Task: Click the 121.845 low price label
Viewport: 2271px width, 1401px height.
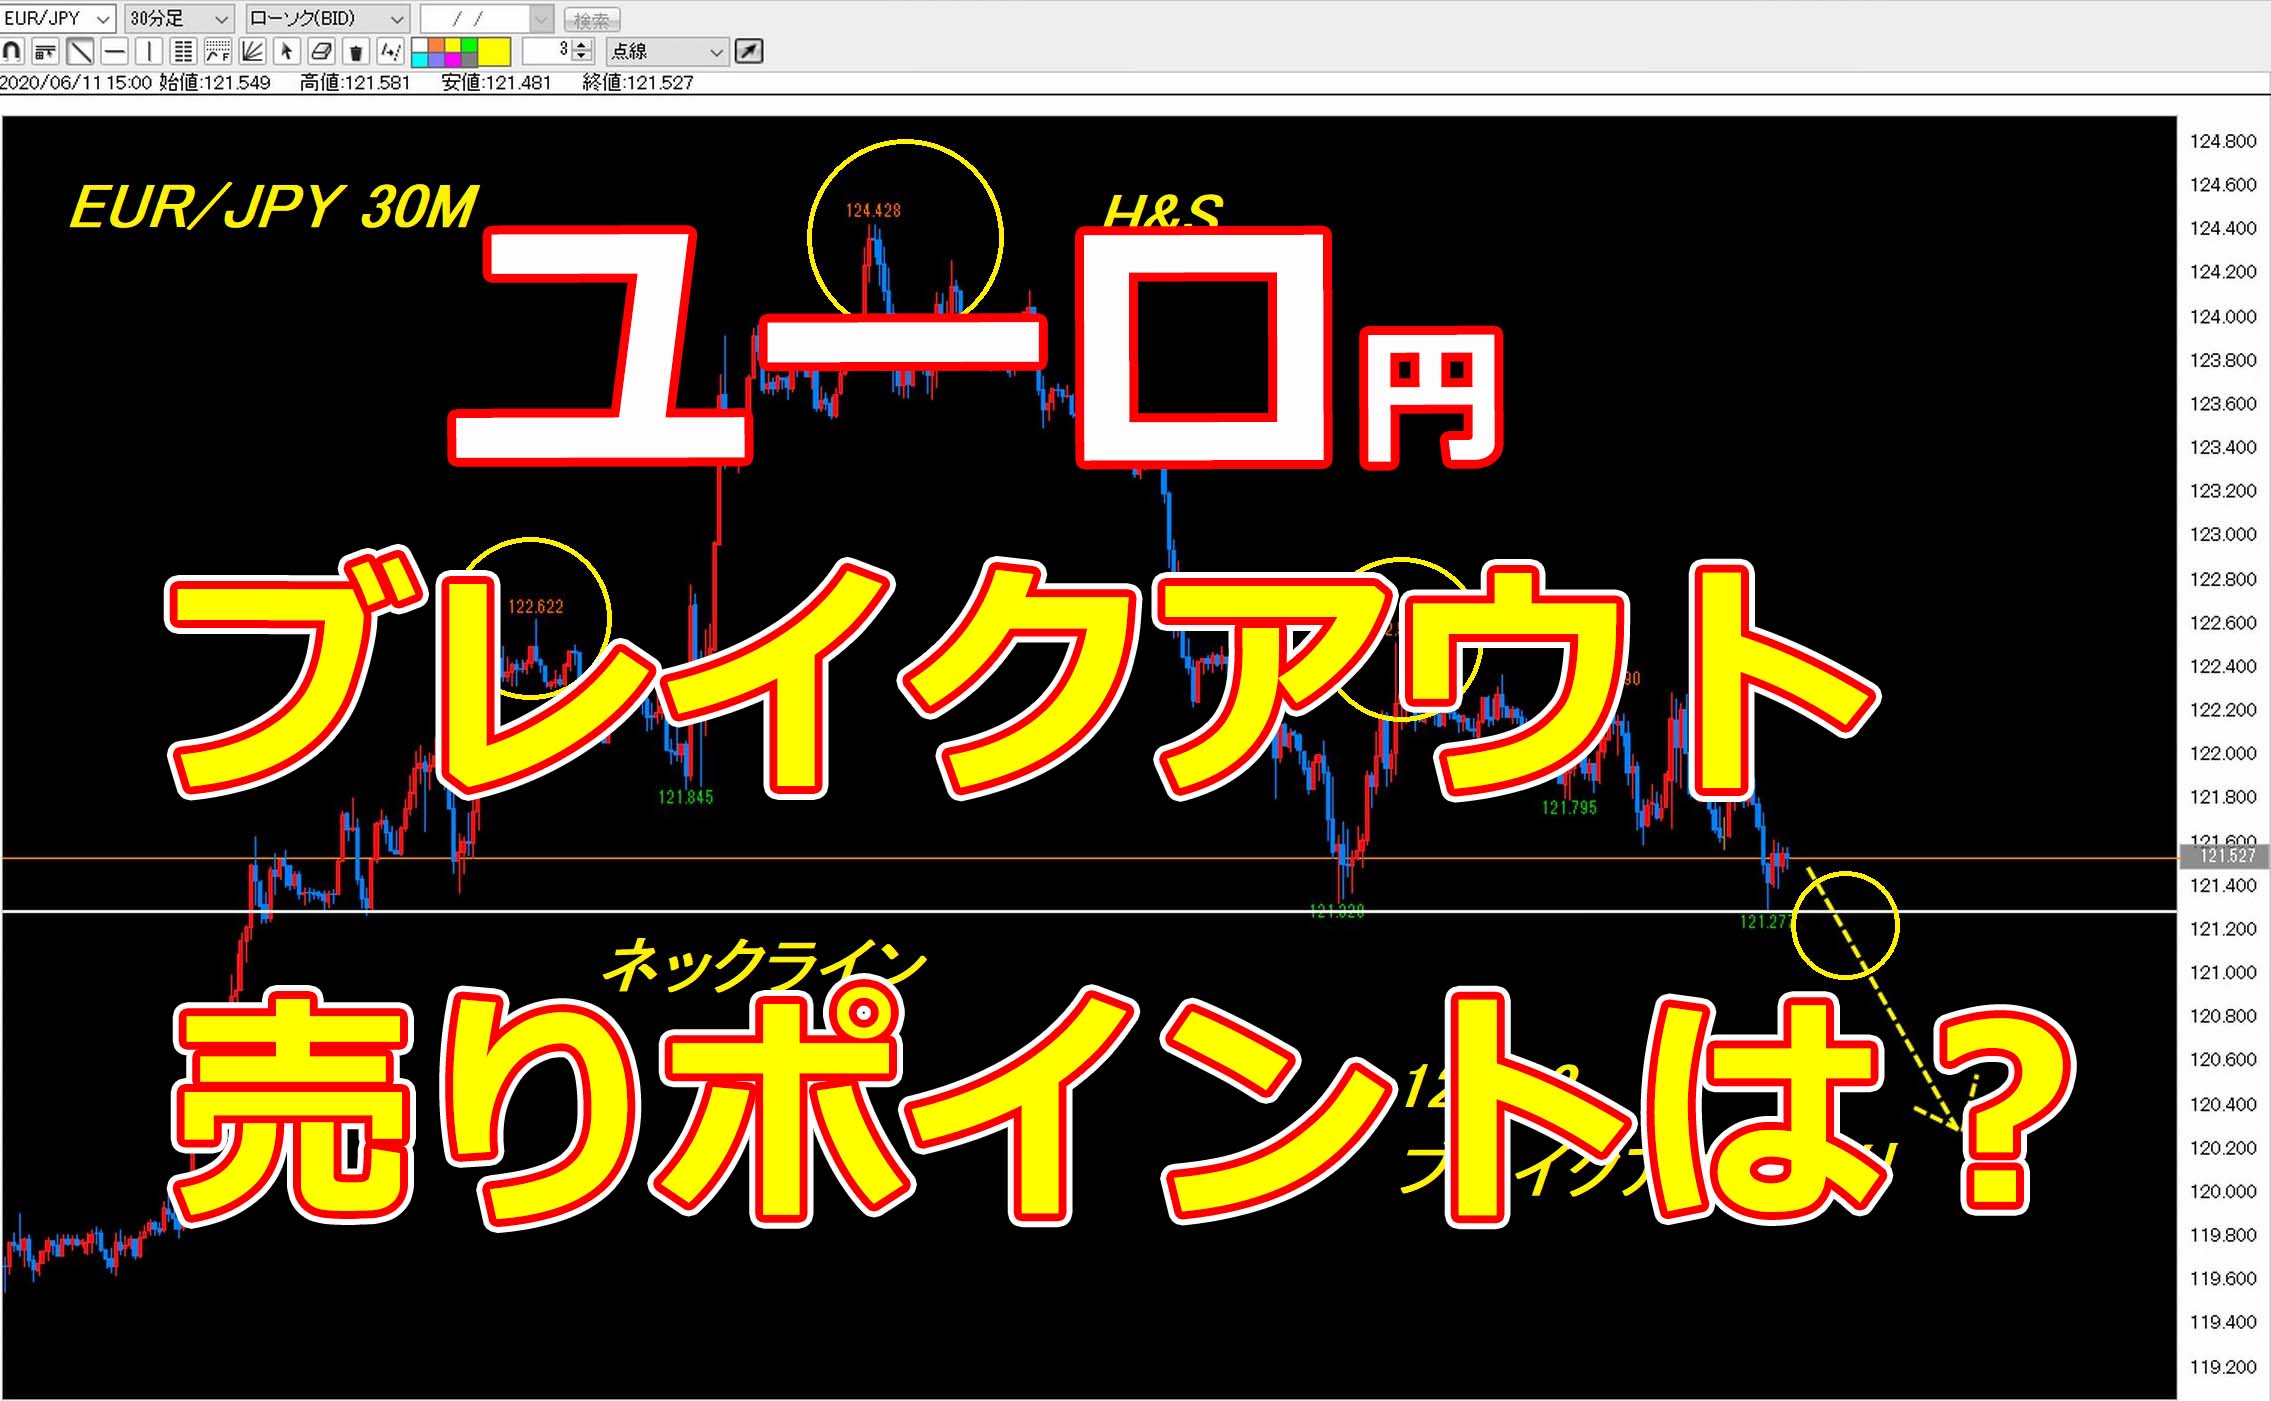Action: point(686,797)
